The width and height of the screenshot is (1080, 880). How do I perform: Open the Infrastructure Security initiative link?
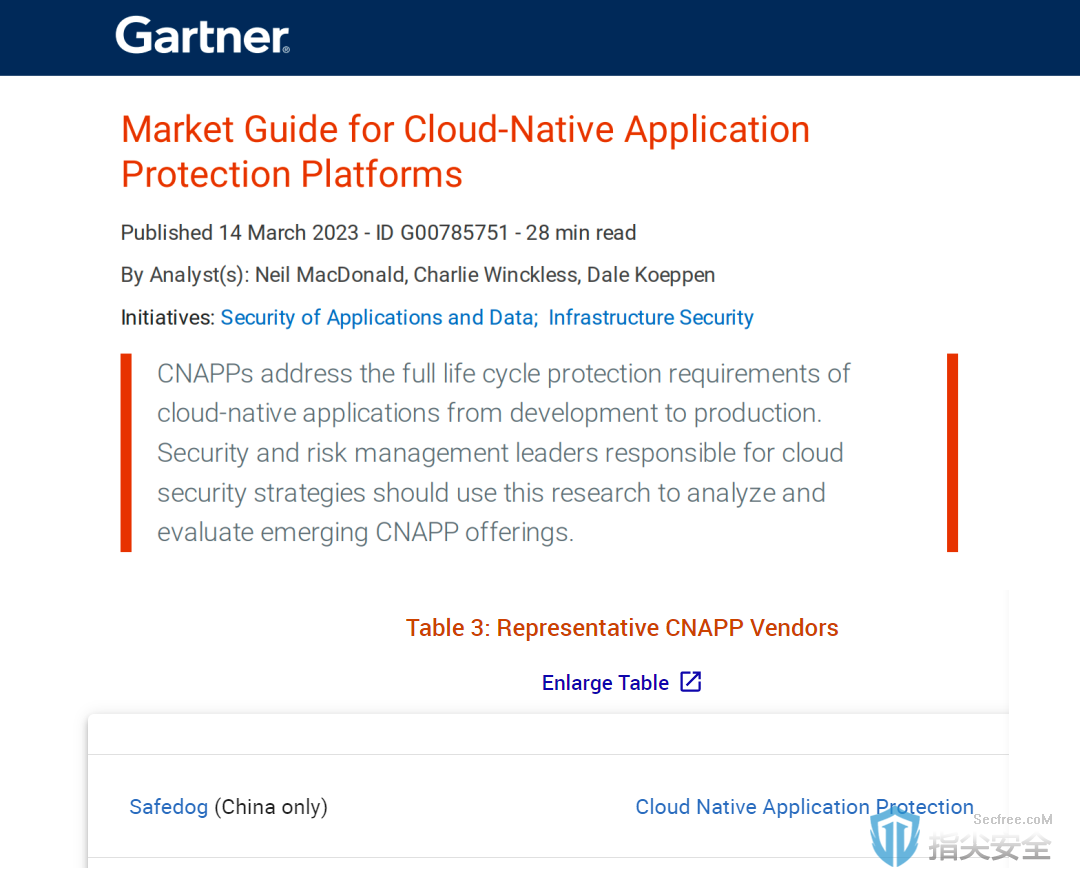click(651, 317)
